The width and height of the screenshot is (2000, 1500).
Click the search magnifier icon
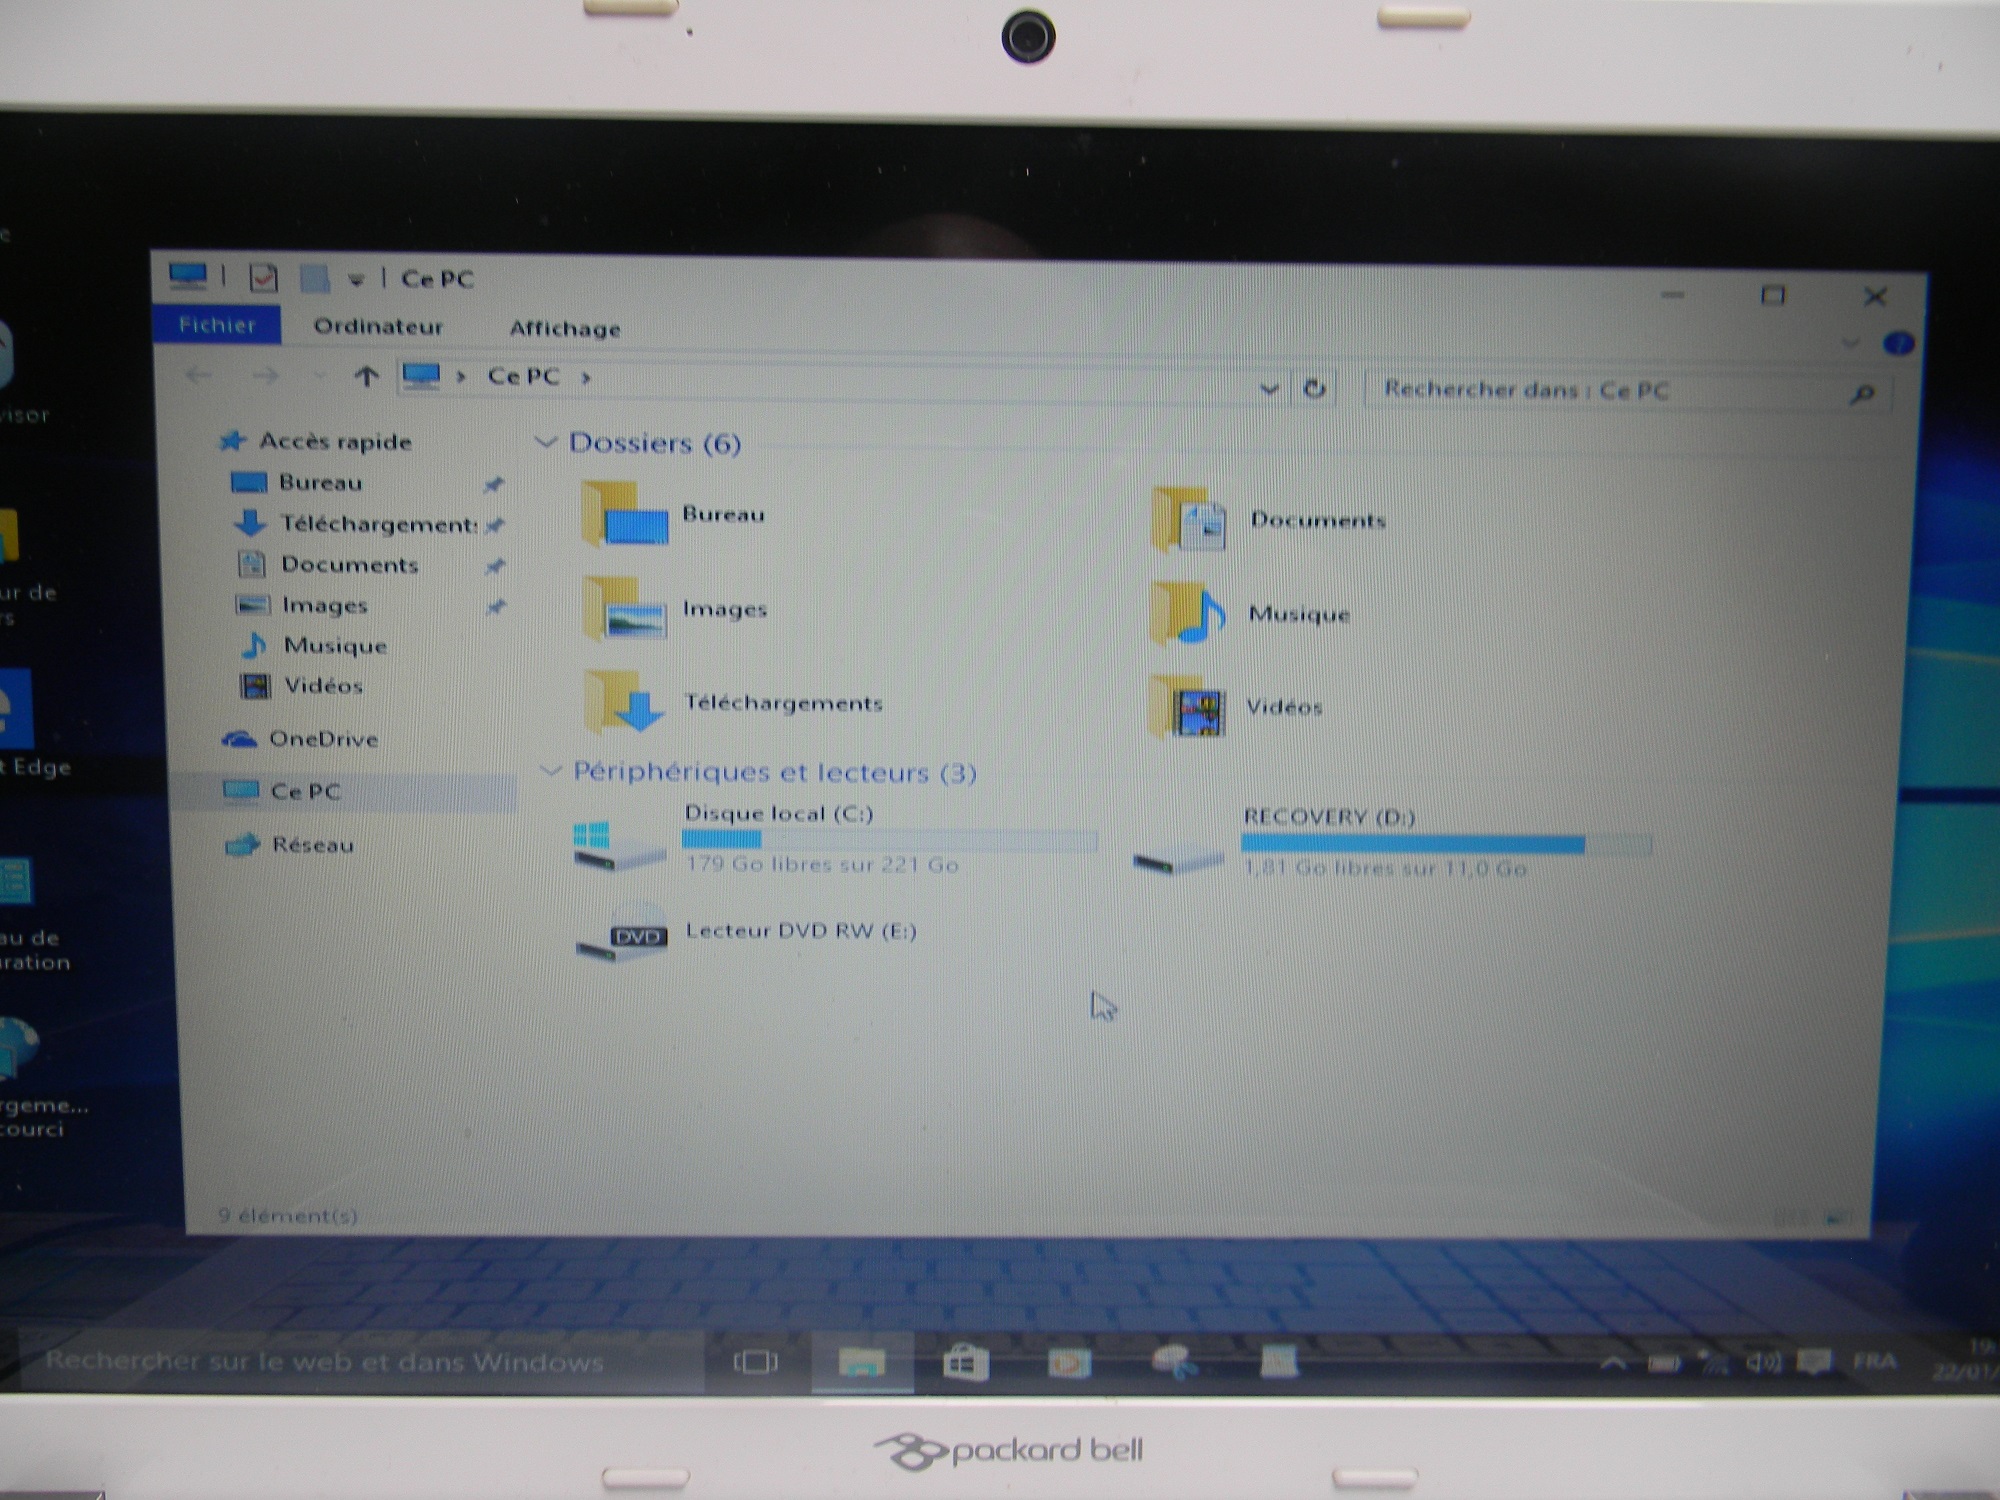click(x=1861, y=395)
